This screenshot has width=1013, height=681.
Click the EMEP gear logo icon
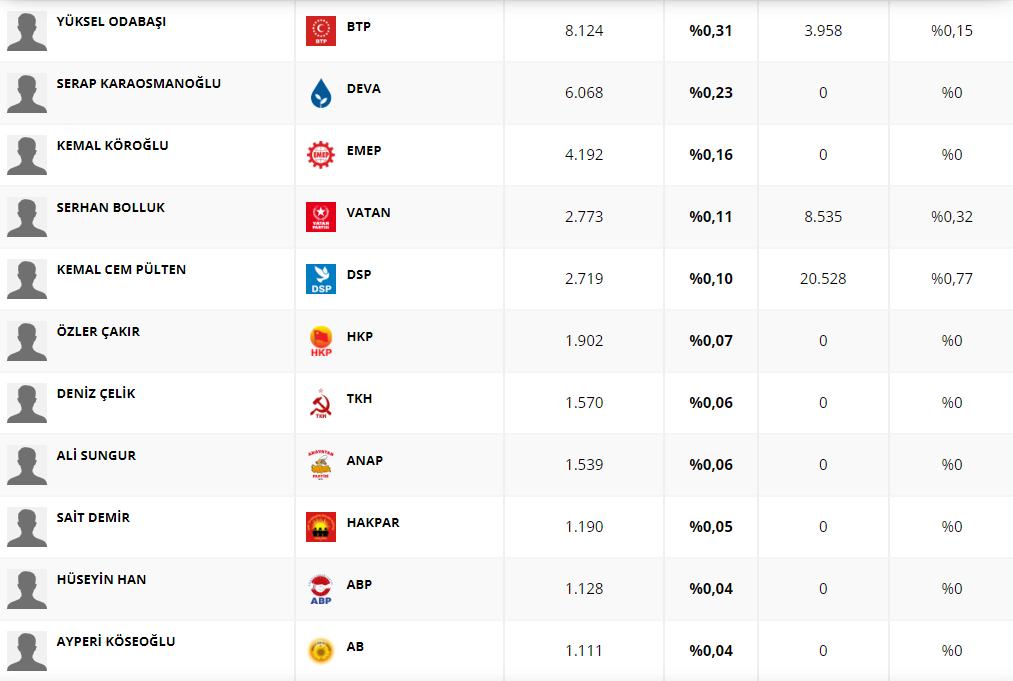point(320,155)
